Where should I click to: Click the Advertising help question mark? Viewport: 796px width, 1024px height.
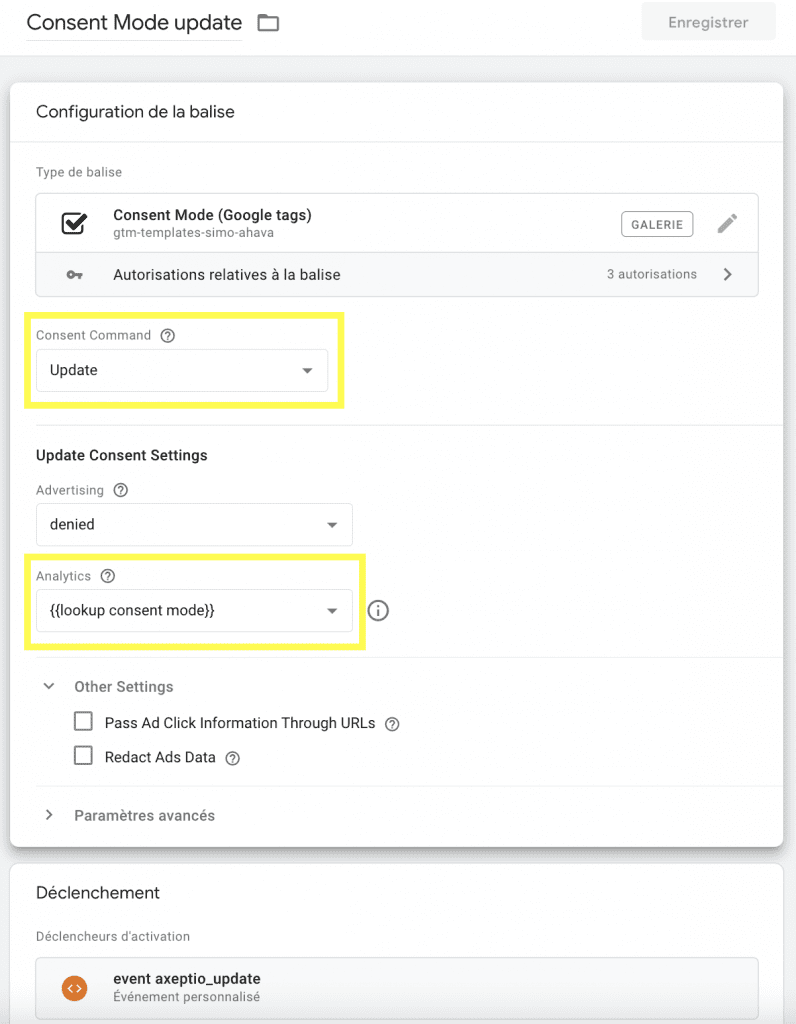[x=121, y=490]
